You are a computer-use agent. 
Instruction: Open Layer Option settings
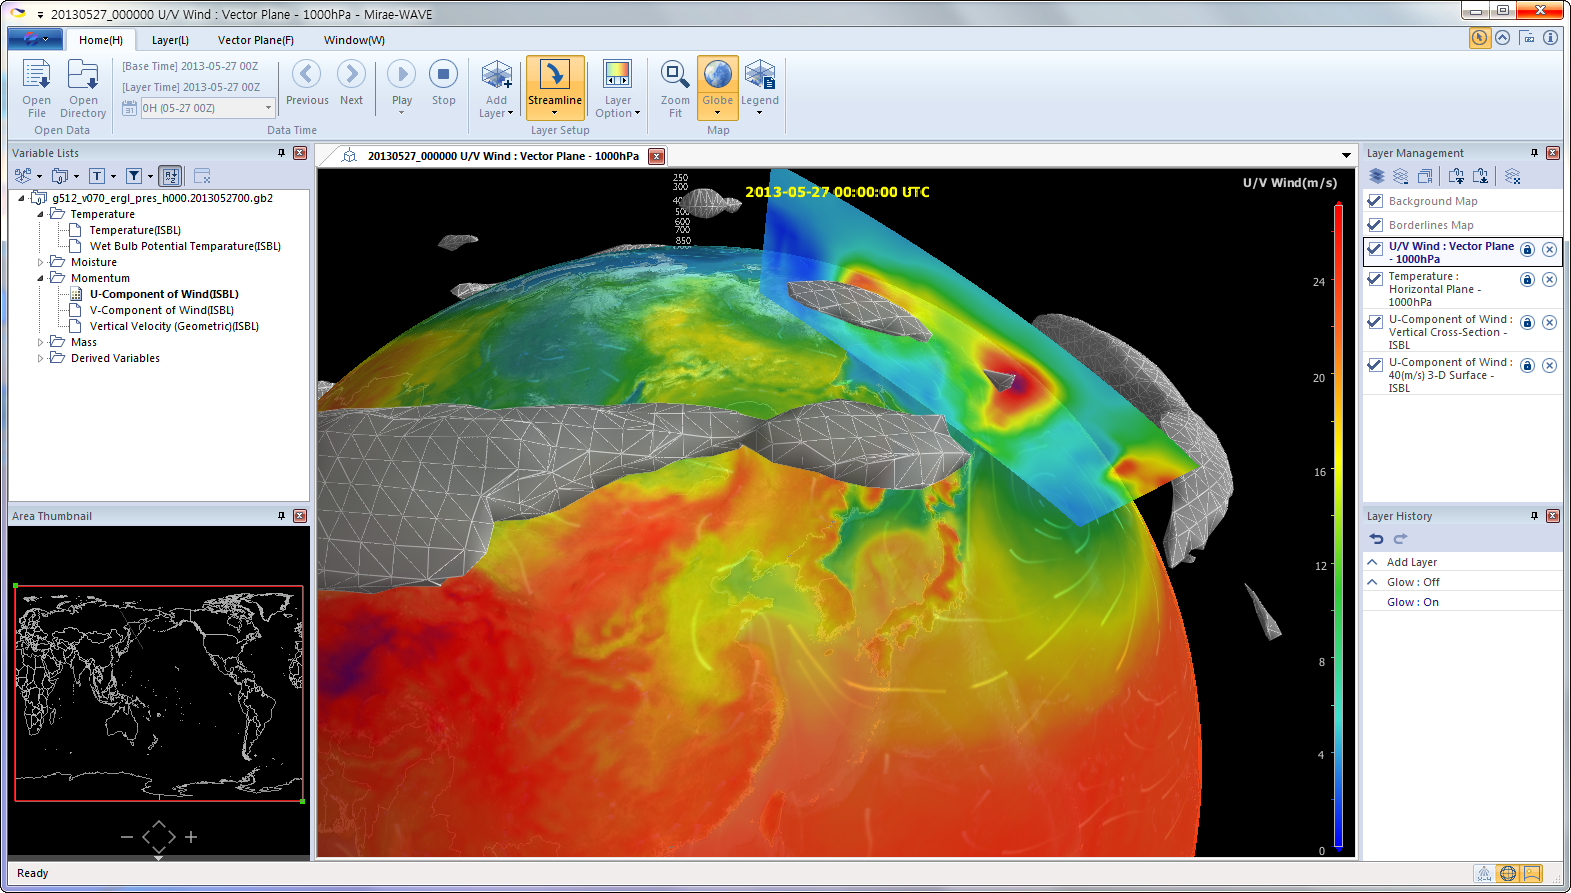point(617,88)
